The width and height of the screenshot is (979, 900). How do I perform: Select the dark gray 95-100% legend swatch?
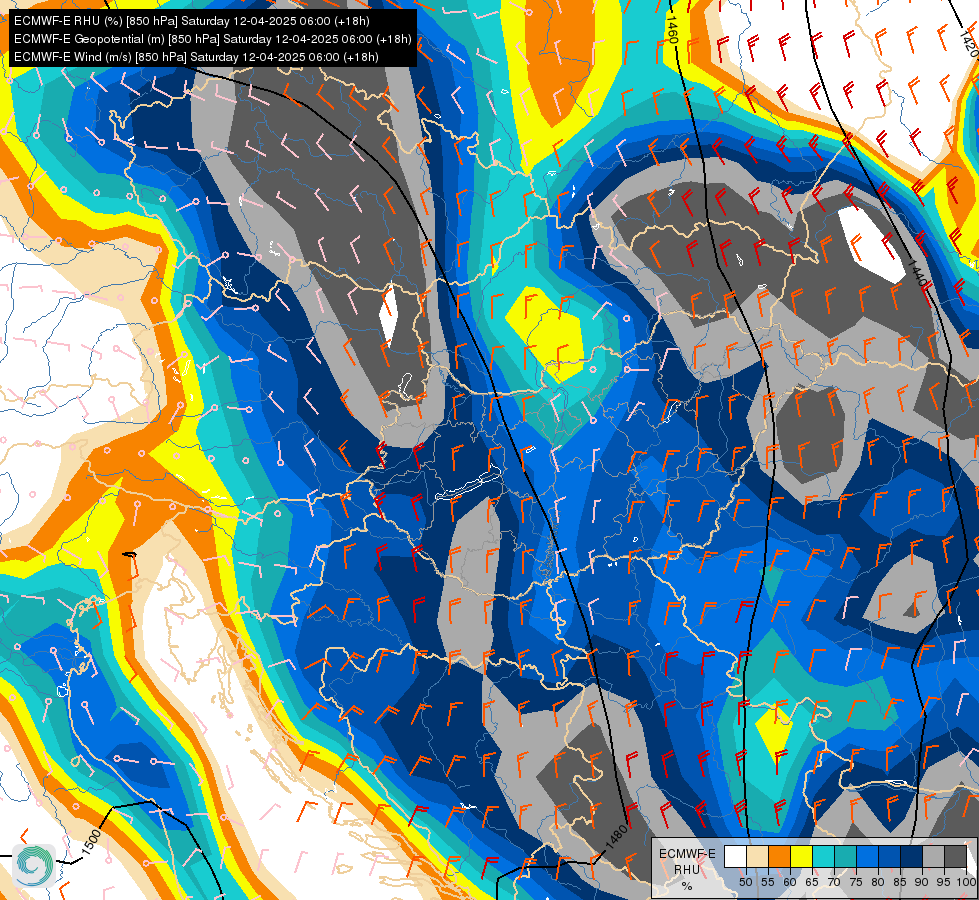955,856
